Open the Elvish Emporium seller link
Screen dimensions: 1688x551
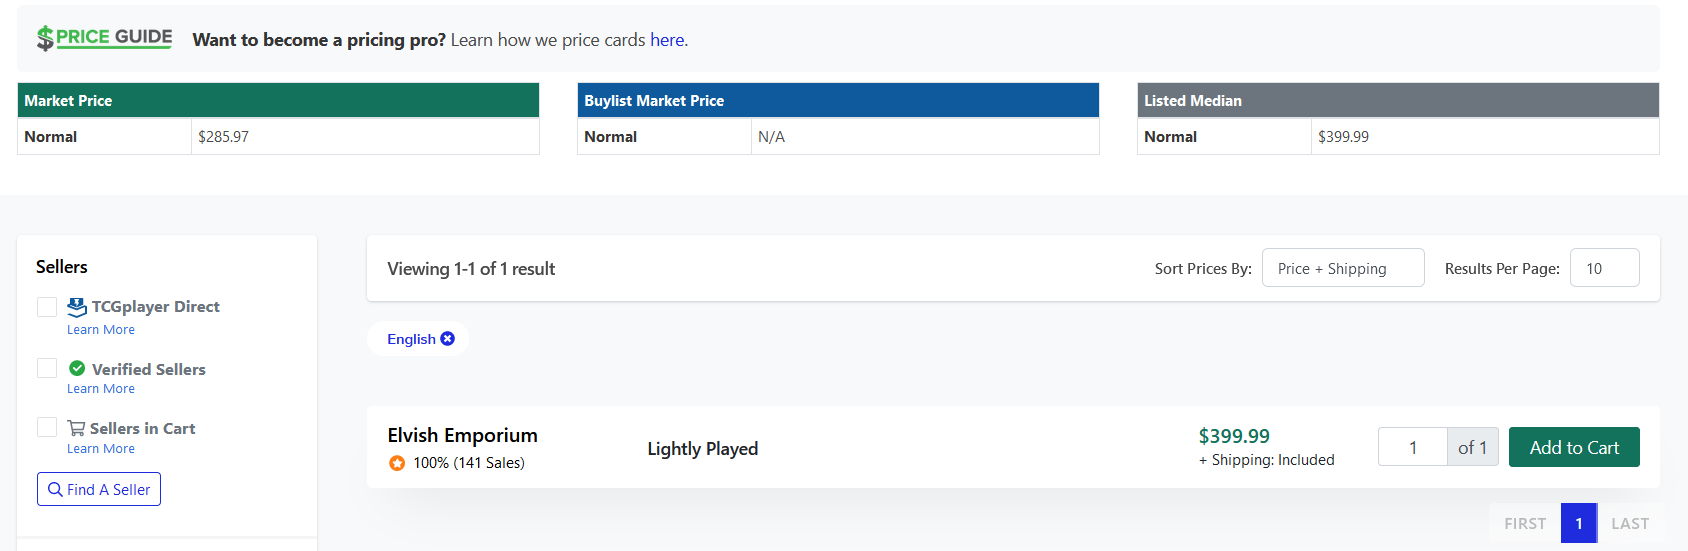pos(462,435)
